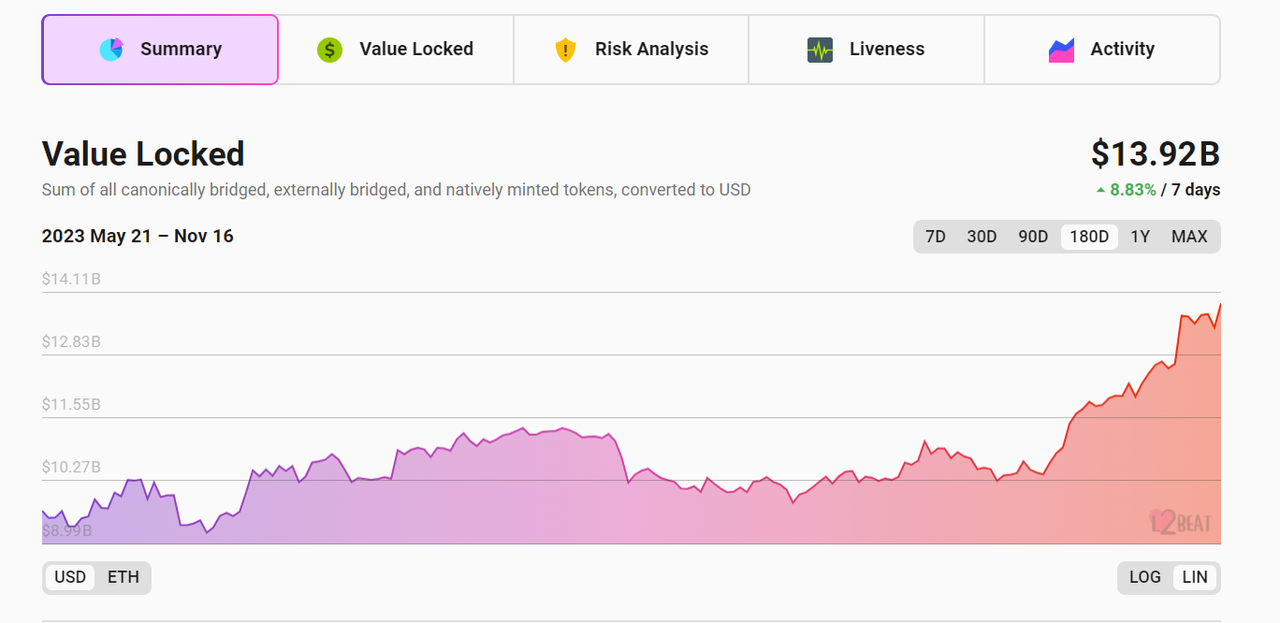The height and width of the screenshot is (623, 1280).
Task: Click the L2BEAT watermark logo on chart
Action: (1180, 521)
